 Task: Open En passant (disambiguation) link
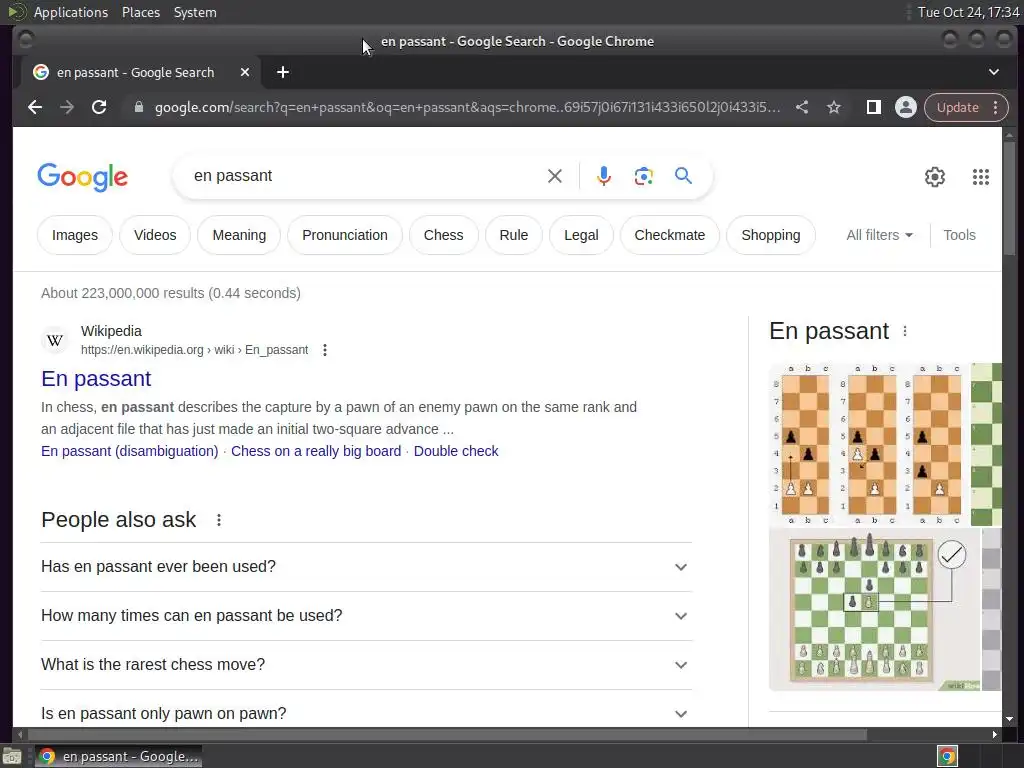[x=129, y=451]
